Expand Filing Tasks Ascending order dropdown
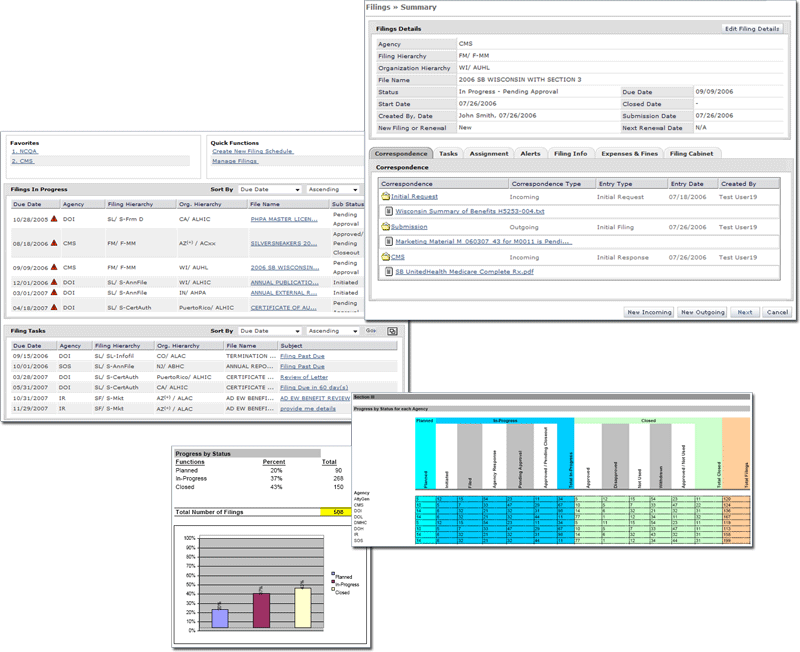The image size is (800, 652). 333,330
